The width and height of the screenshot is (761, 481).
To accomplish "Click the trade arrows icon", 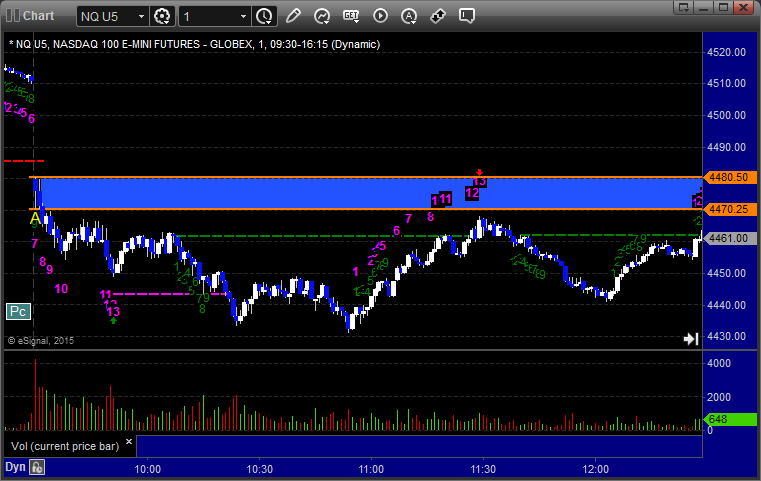I will coord(438,16).
